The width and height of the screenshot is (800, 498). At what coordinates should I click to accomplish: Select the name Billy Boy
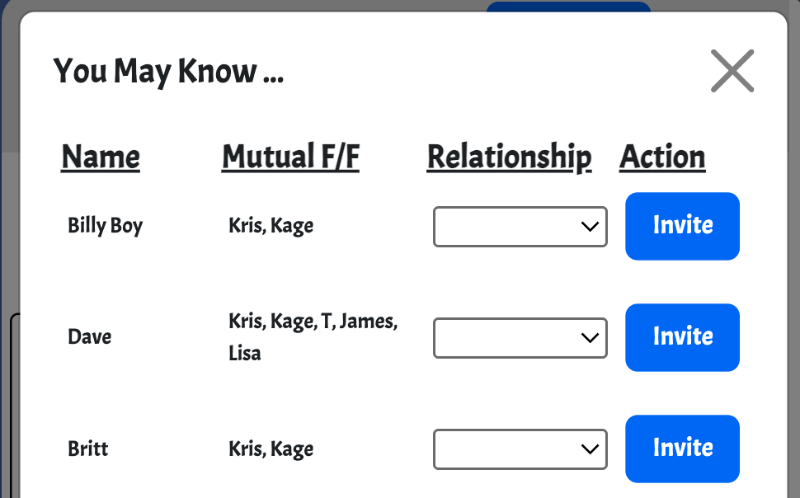pos(105,226)
